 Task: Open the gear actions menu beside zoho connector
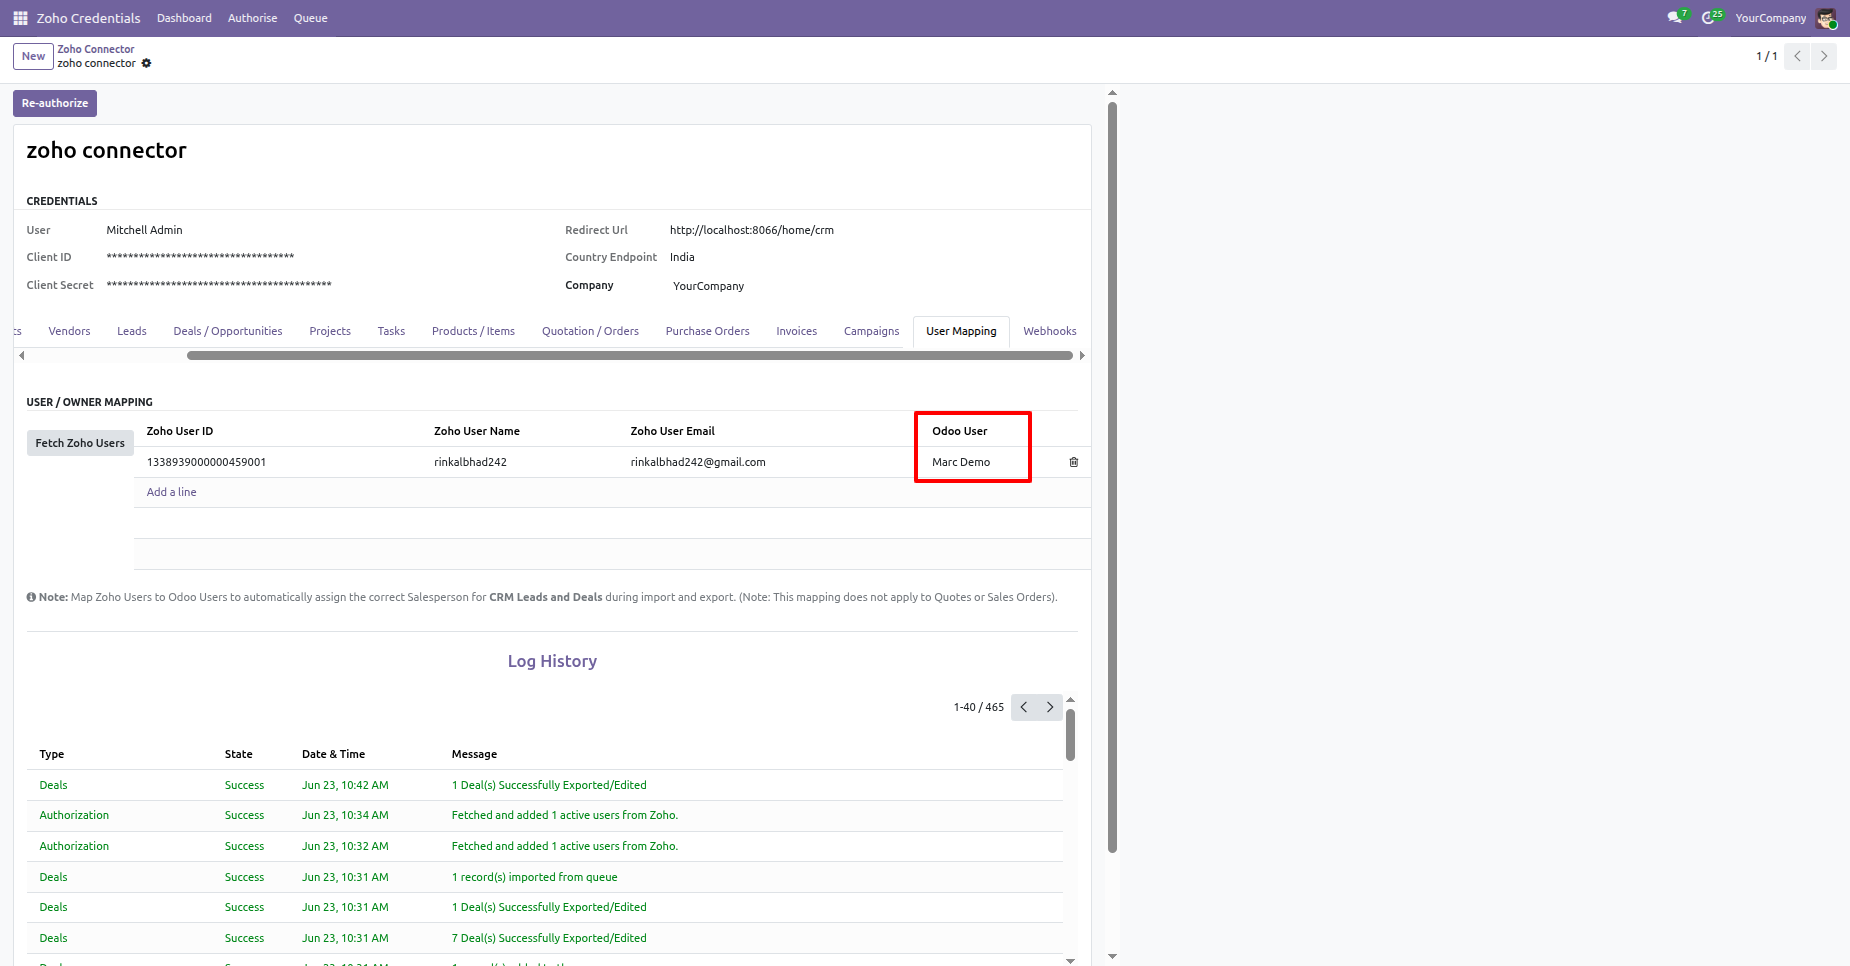click(x=146, y=63)
